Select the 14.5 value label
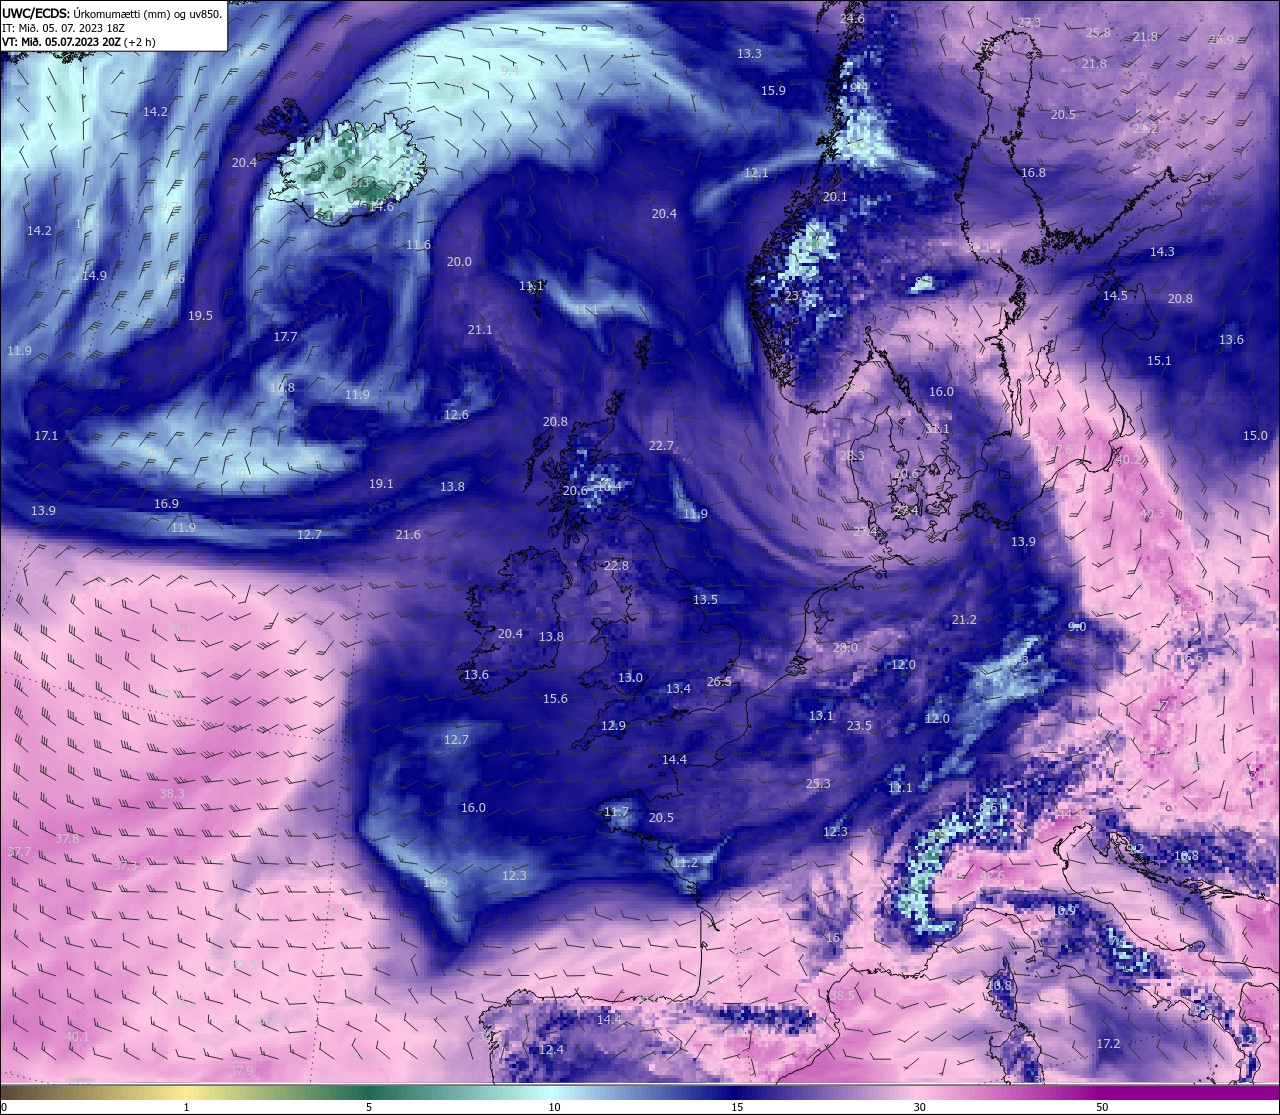Image resolution: width=1280 pixels, height=1115 pixels. tap(1115, 295)
